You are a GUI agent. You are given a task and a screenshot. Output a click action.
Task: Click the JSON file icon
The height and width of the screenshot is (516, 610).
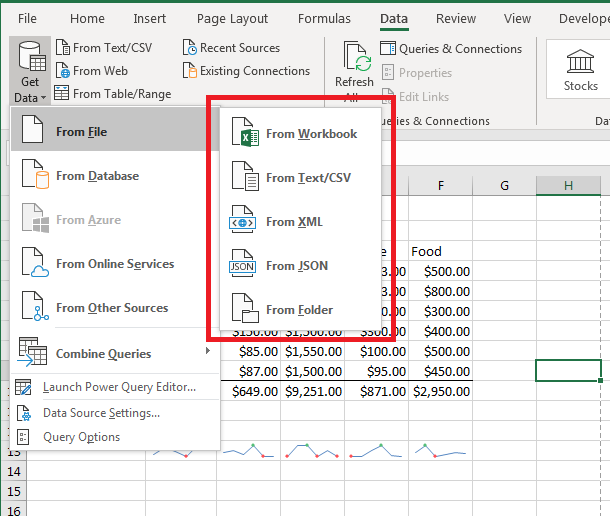[243, 263]
